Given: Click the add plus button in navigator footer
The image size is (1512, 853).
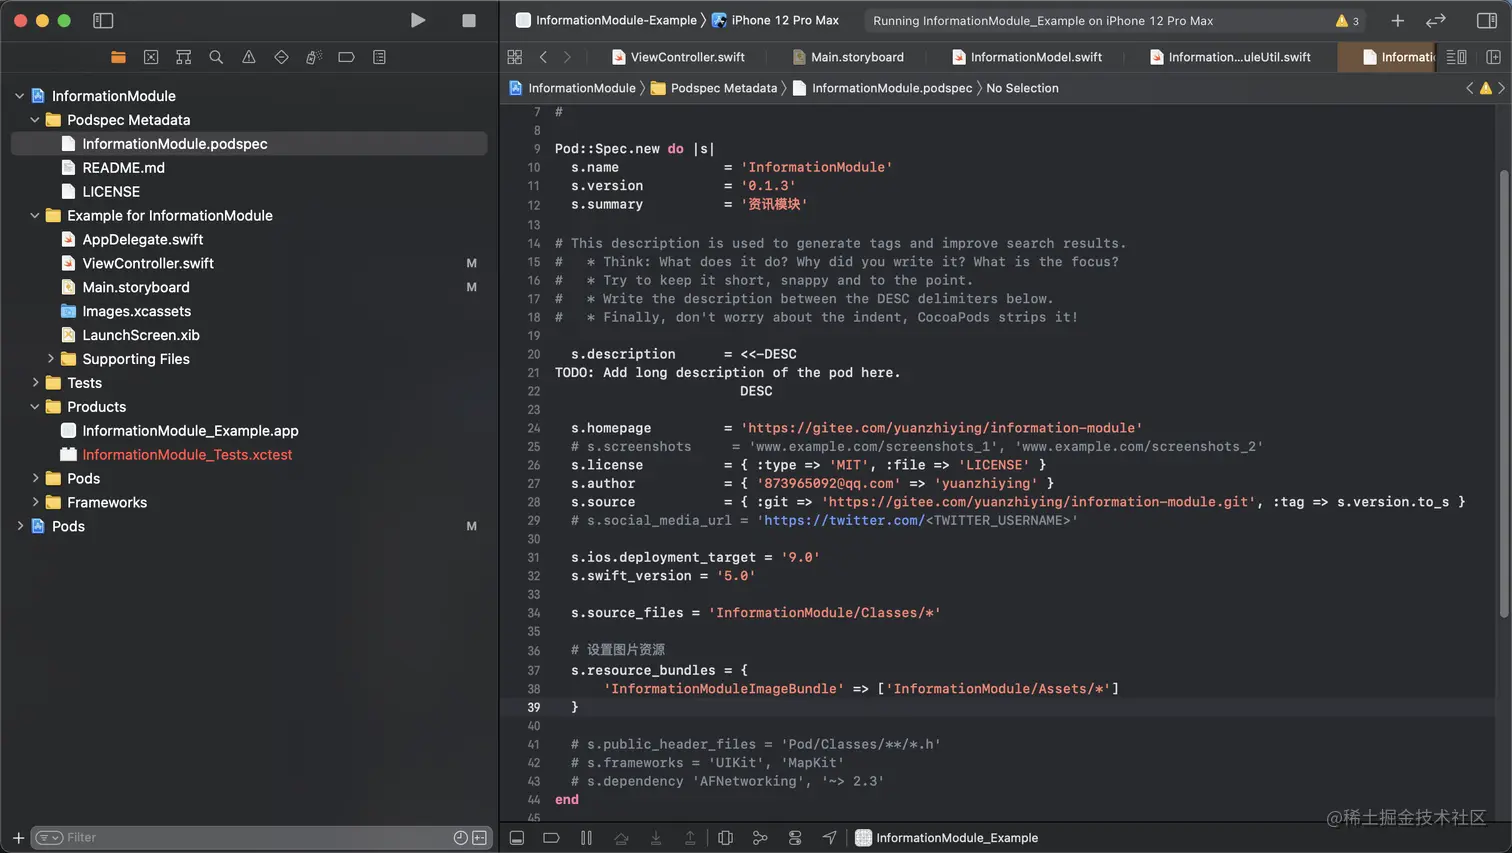Looking at the screenshot, I should [18, 838].
